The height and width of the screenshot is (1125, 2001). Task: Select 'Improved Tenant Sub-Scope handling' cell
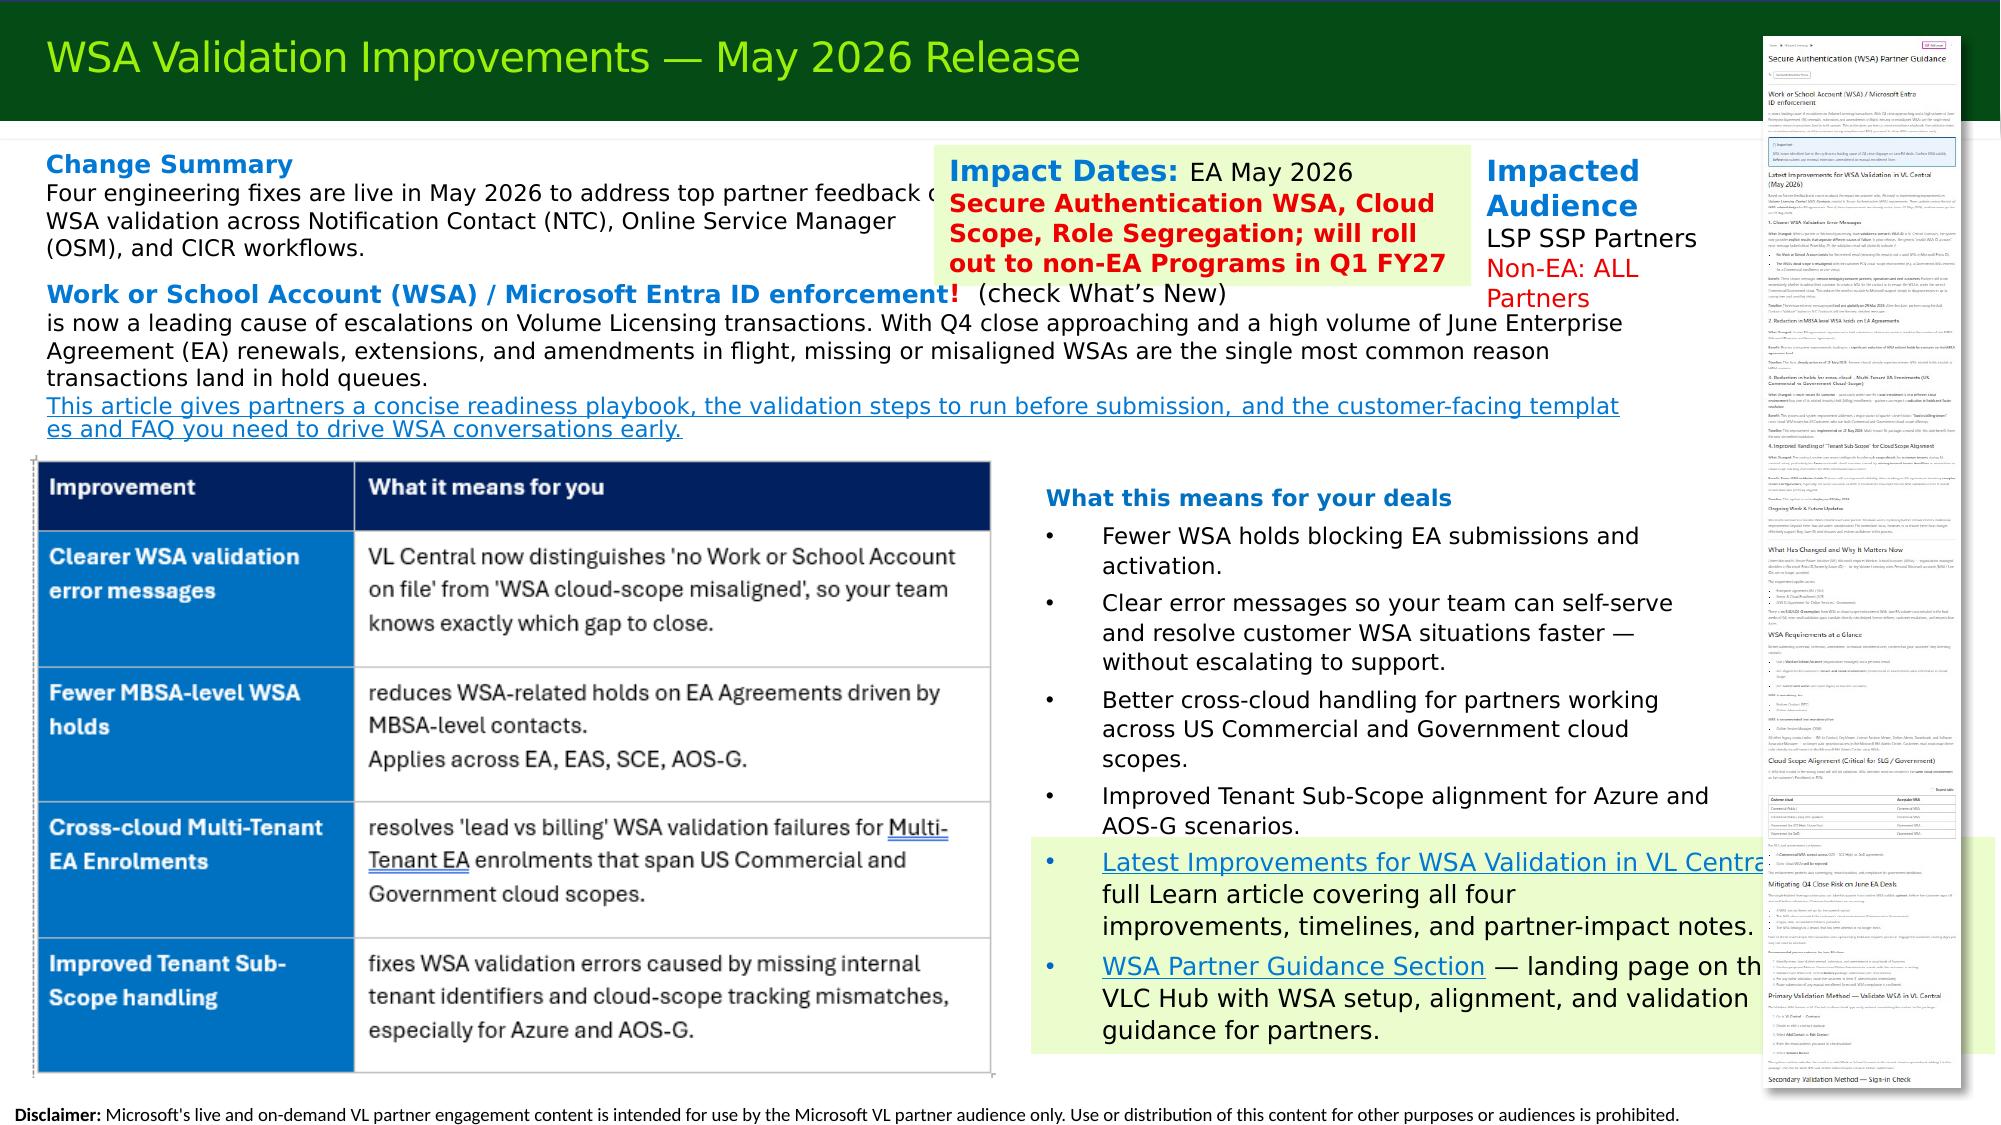195,1005
